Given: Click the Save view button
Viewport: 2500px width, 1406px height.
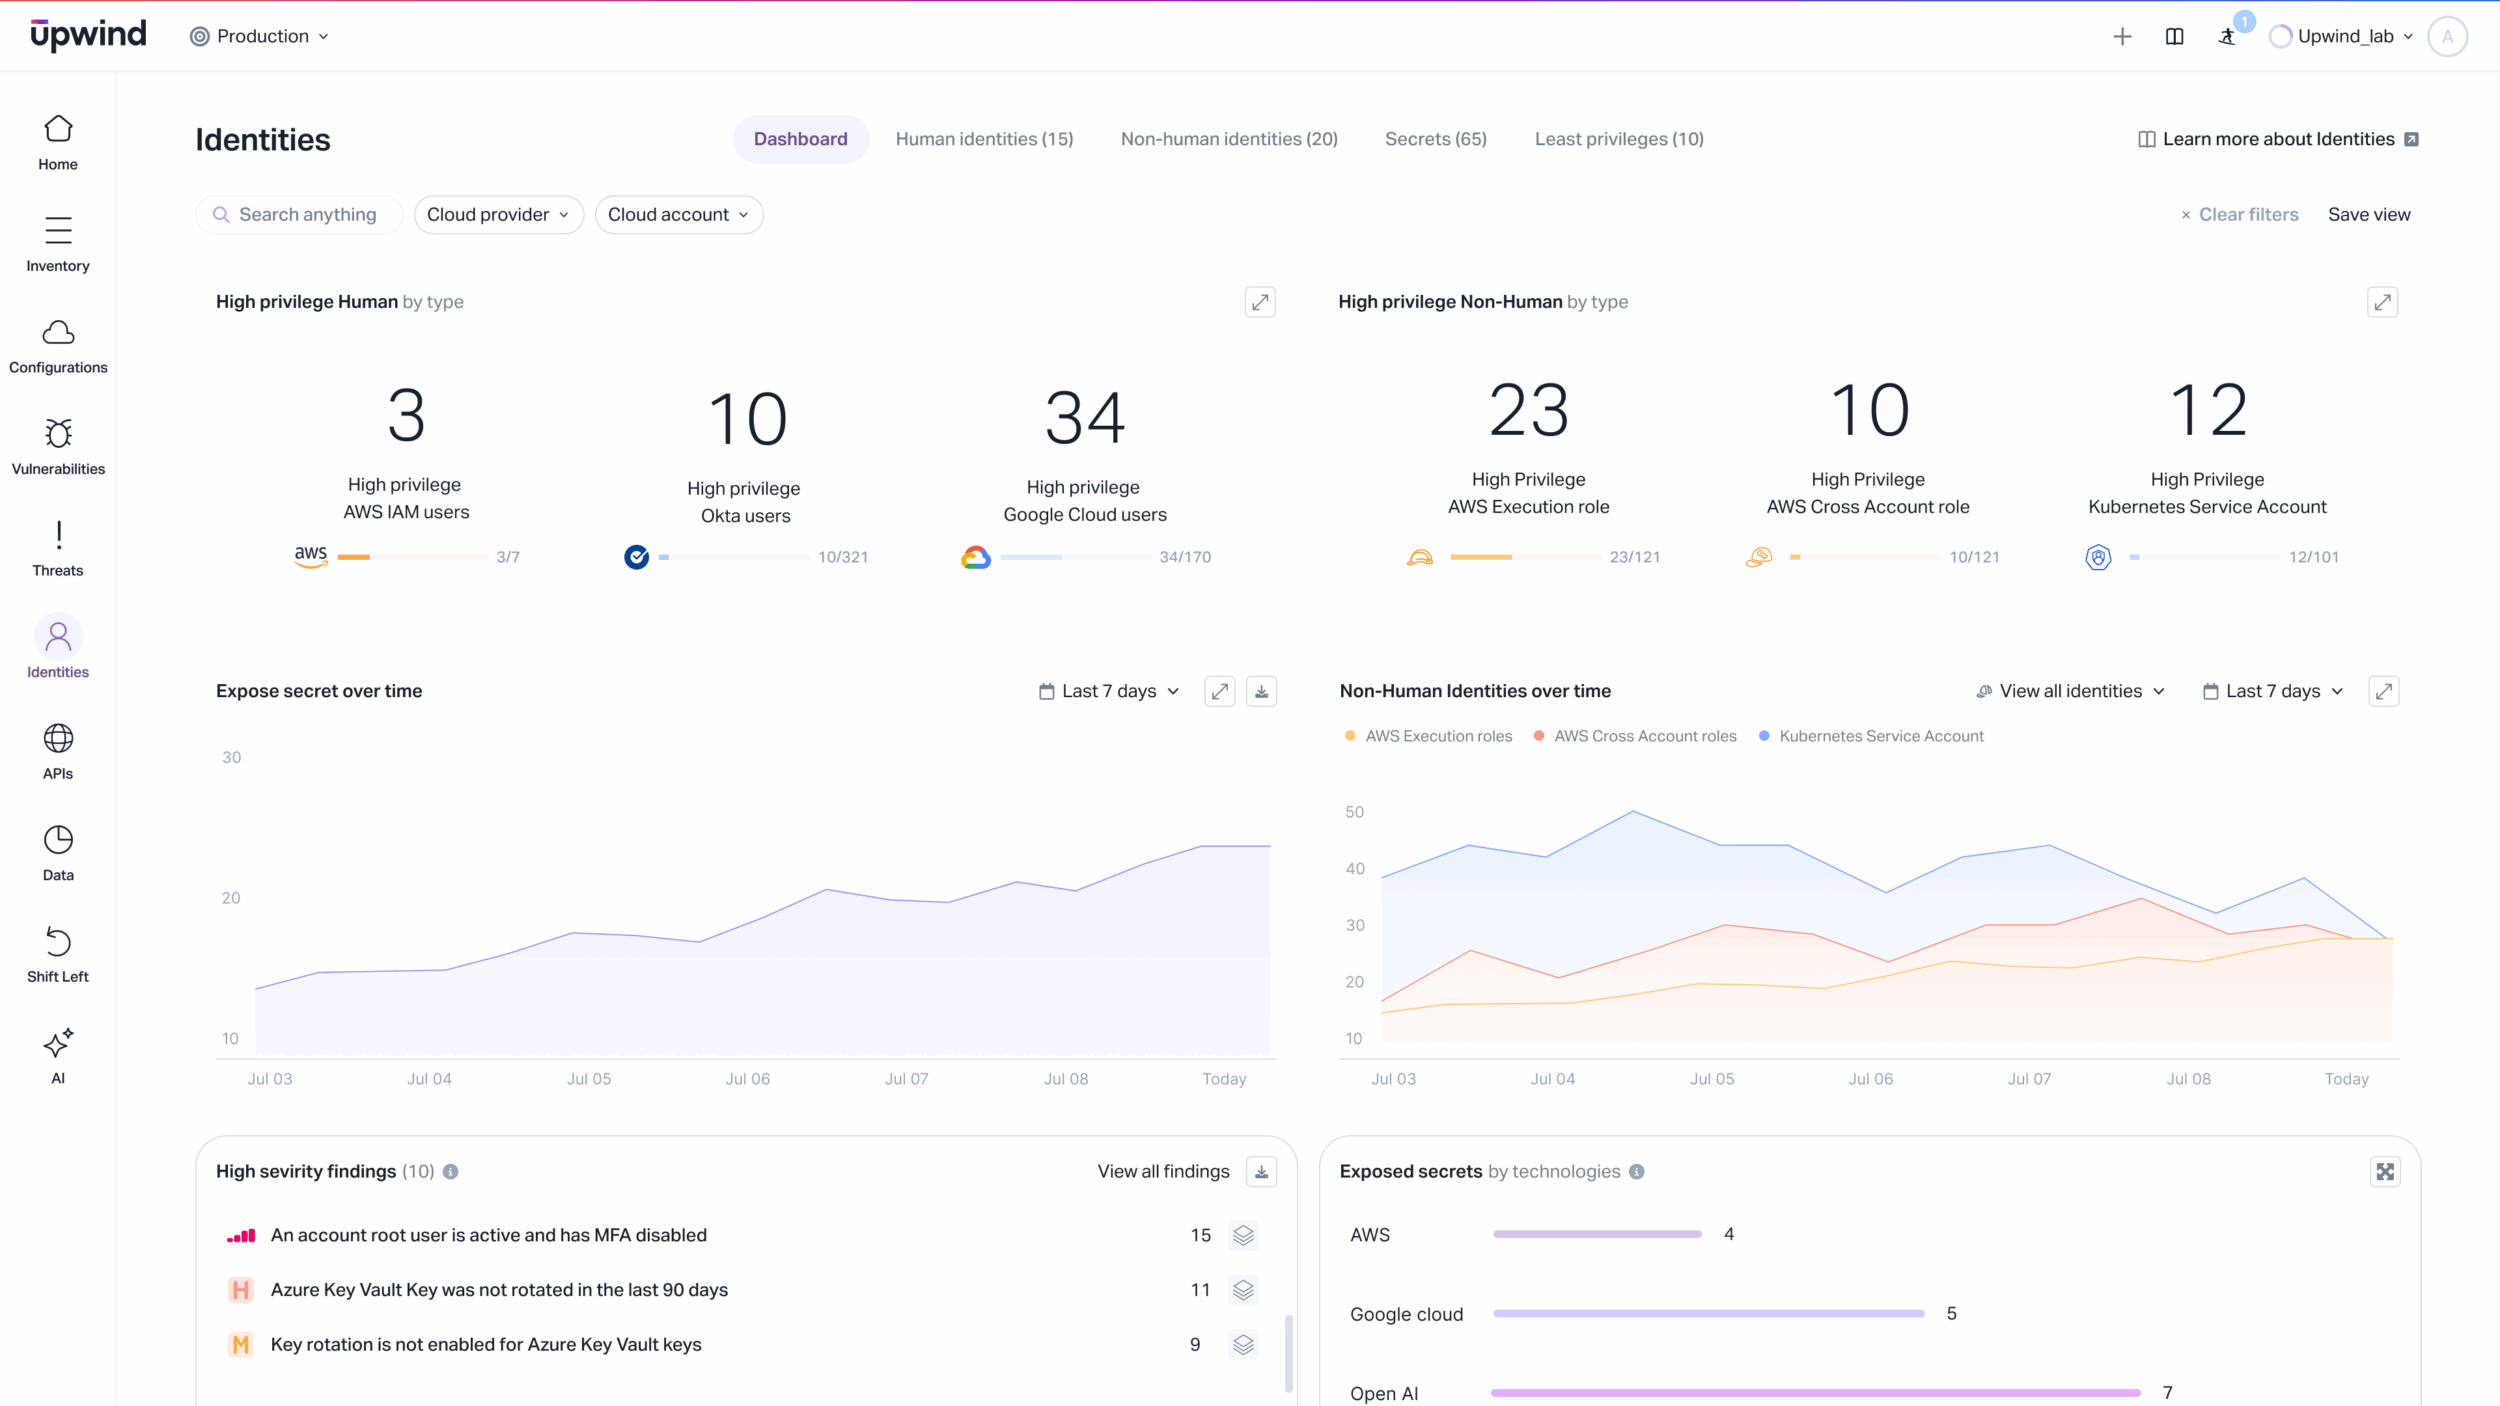Looking at the screenshot, I should tap(2368, 215).
